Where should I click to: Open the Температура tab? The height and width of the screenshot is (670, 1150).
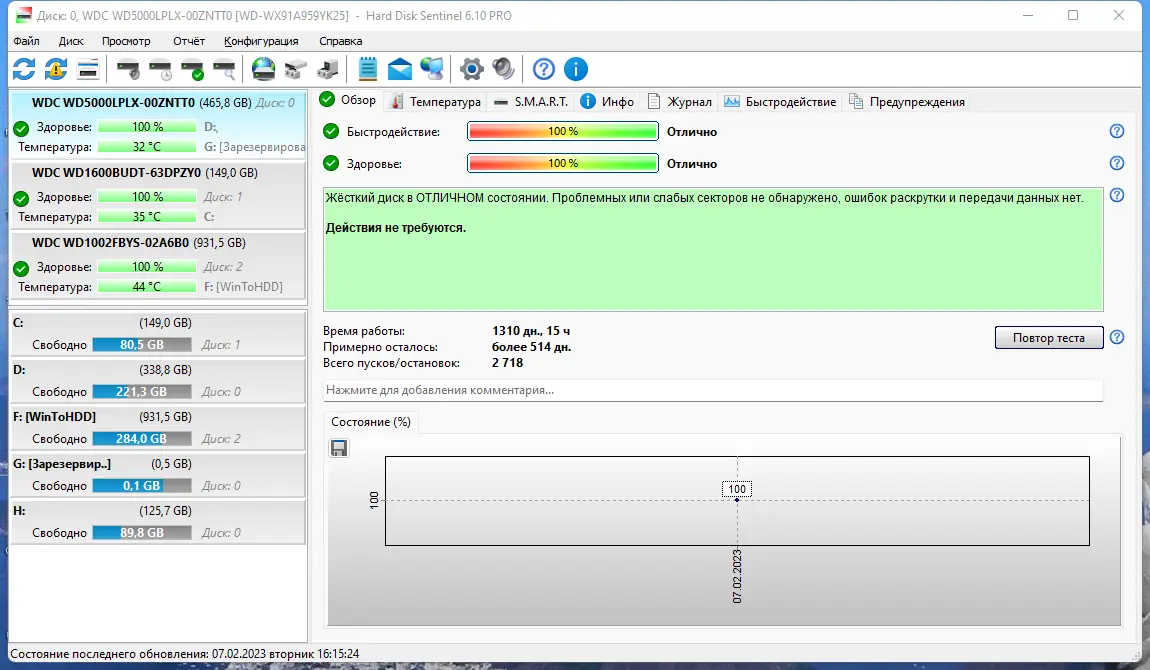(440, 101)
